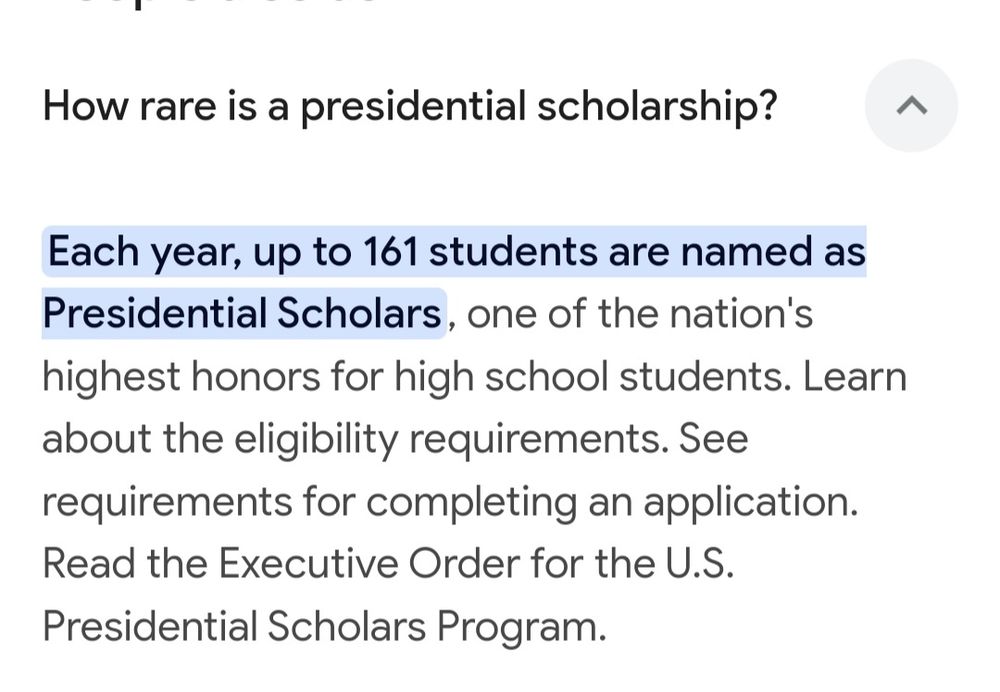The width and height of the screenshot is (1000, 692).
Task: Click the highlighted "Presidential Scholars" text
Action: click(x=242, y=314)
